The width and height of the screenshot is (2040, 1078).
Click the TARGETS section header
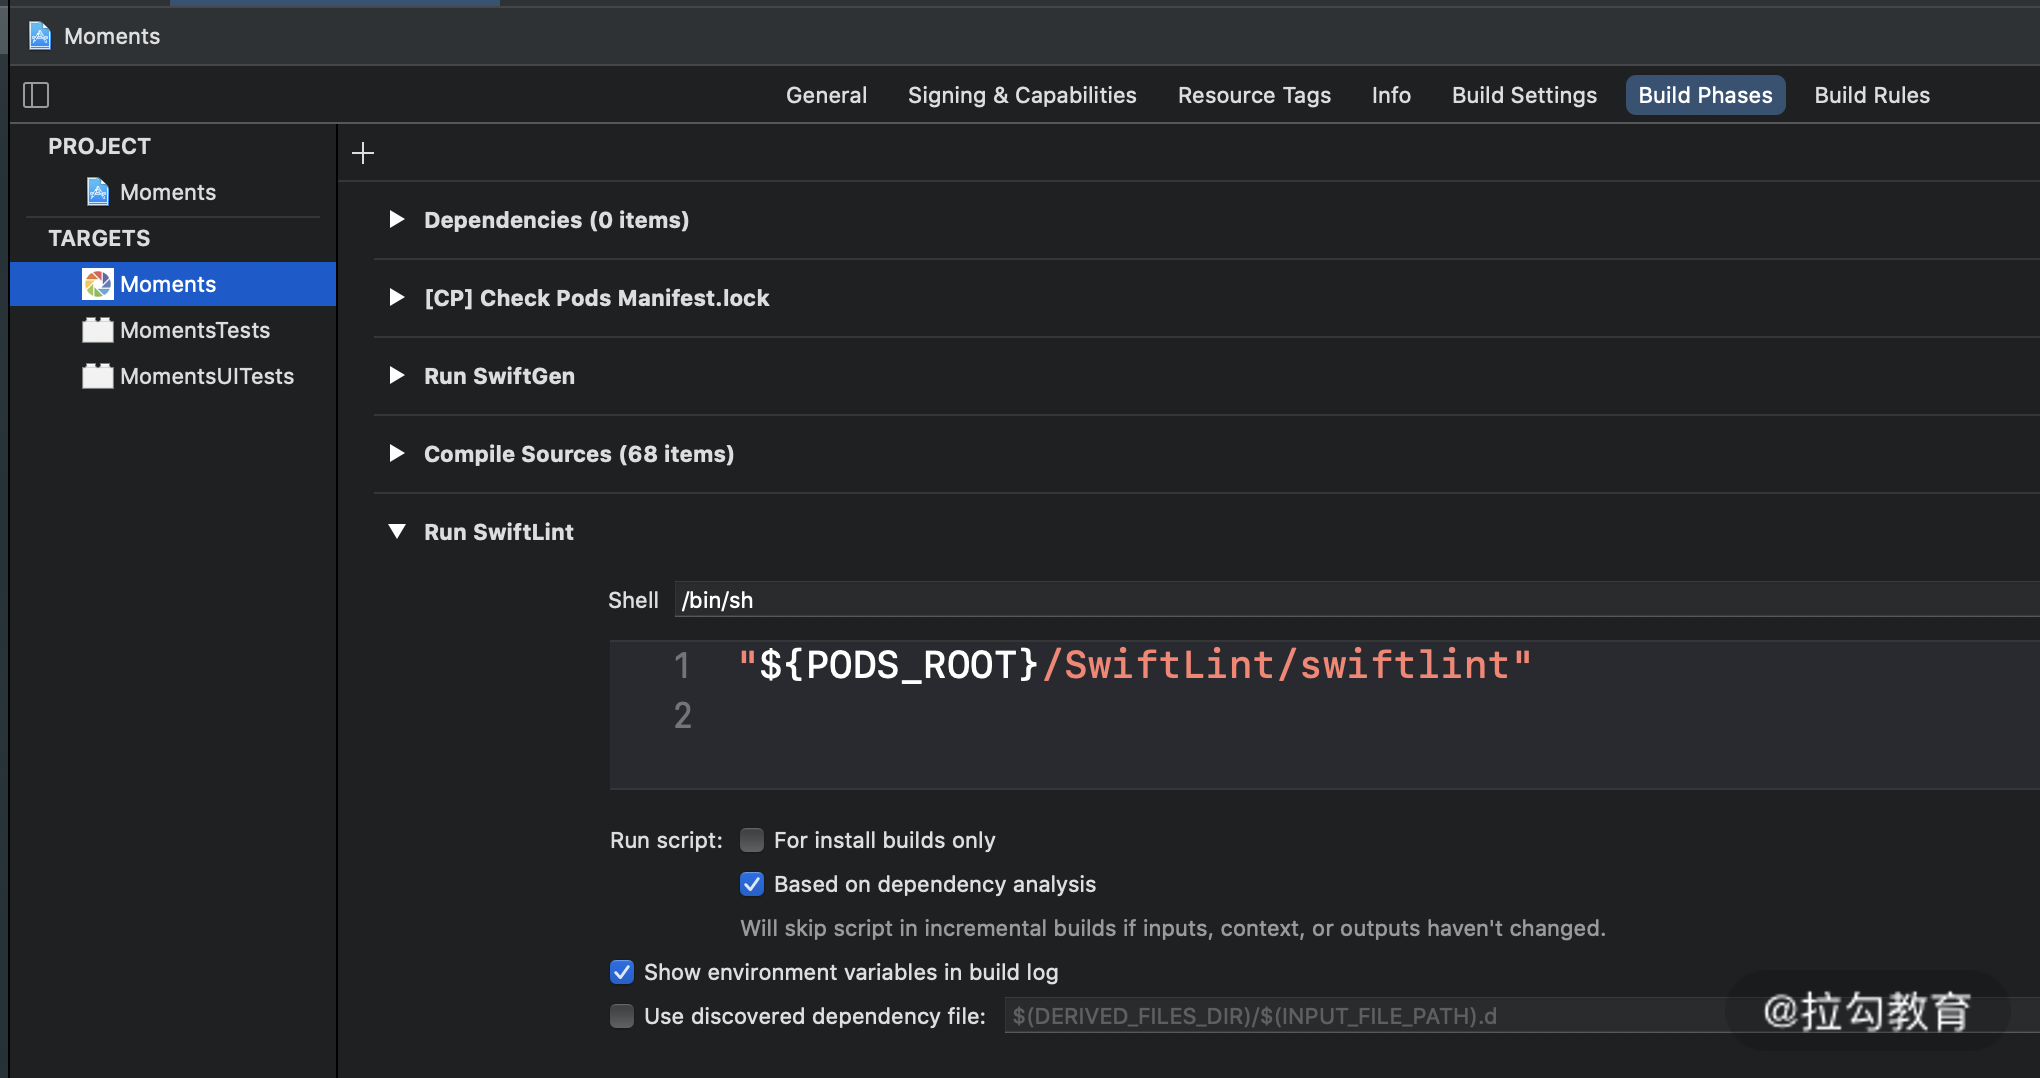(99, 238)
